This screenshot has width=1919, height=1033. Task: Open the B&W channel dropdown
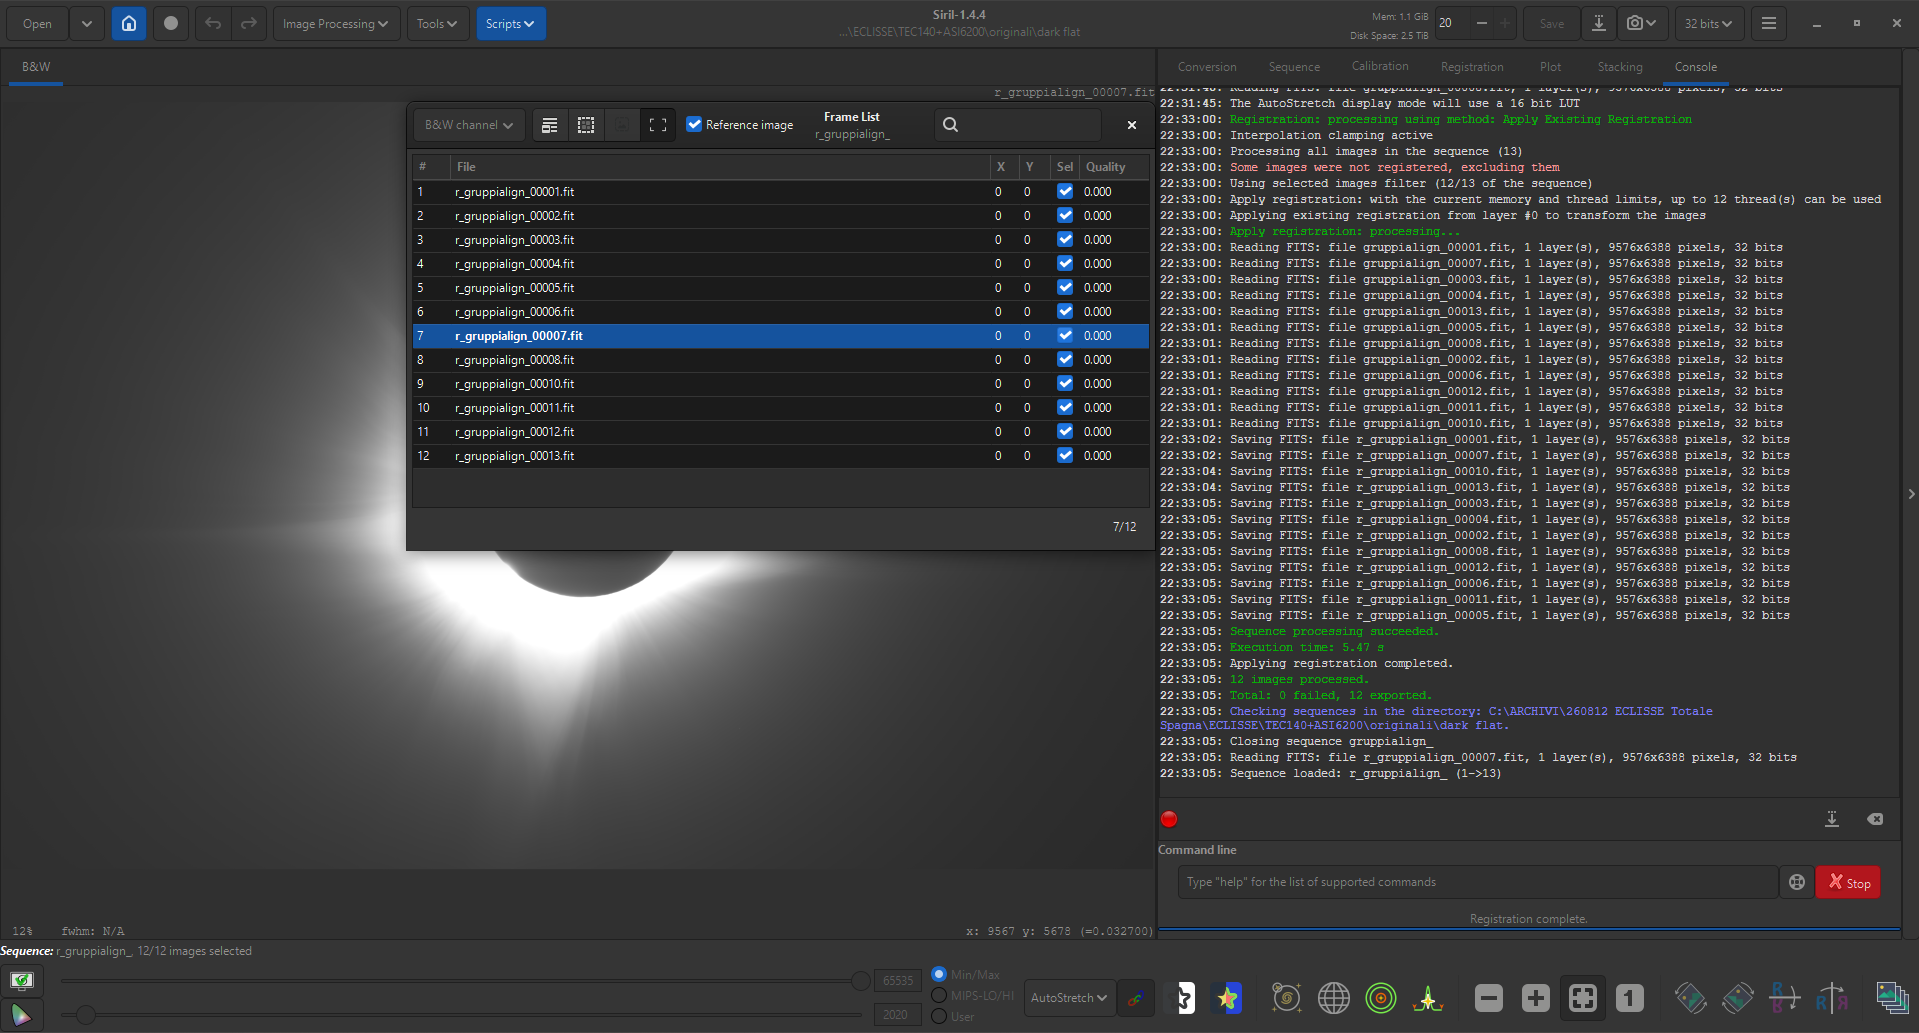coord(469,125)
